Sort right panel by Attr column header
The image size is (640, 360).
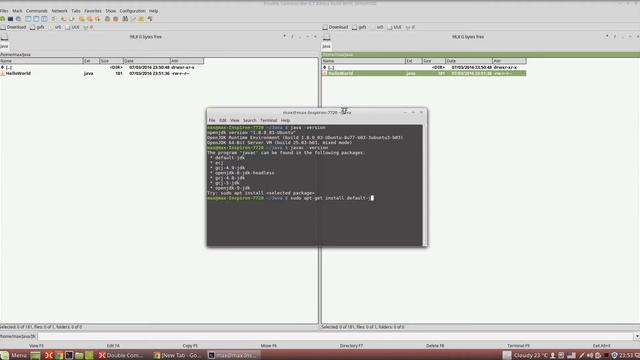[x=509, y=61]
